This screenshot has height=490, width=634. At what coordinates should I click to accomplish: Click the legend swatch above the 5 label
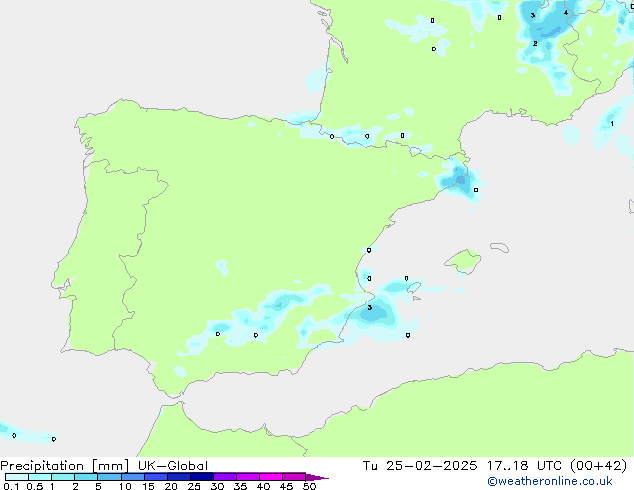[x=109, y=477]
